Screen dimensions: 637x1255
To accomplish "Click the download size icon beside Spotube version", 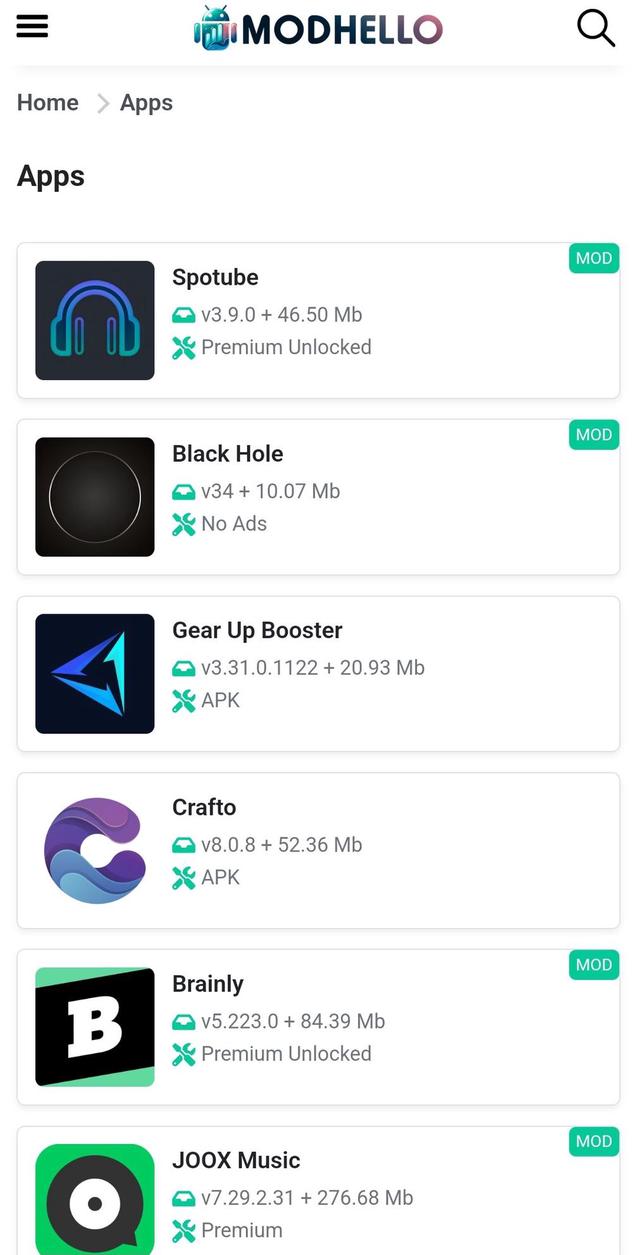I will coord(184,314).
